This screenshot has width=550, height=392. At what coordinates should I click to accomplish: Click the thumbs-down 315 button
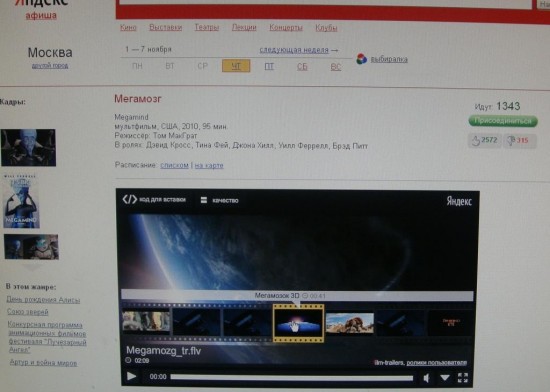(x=519, y=141)
